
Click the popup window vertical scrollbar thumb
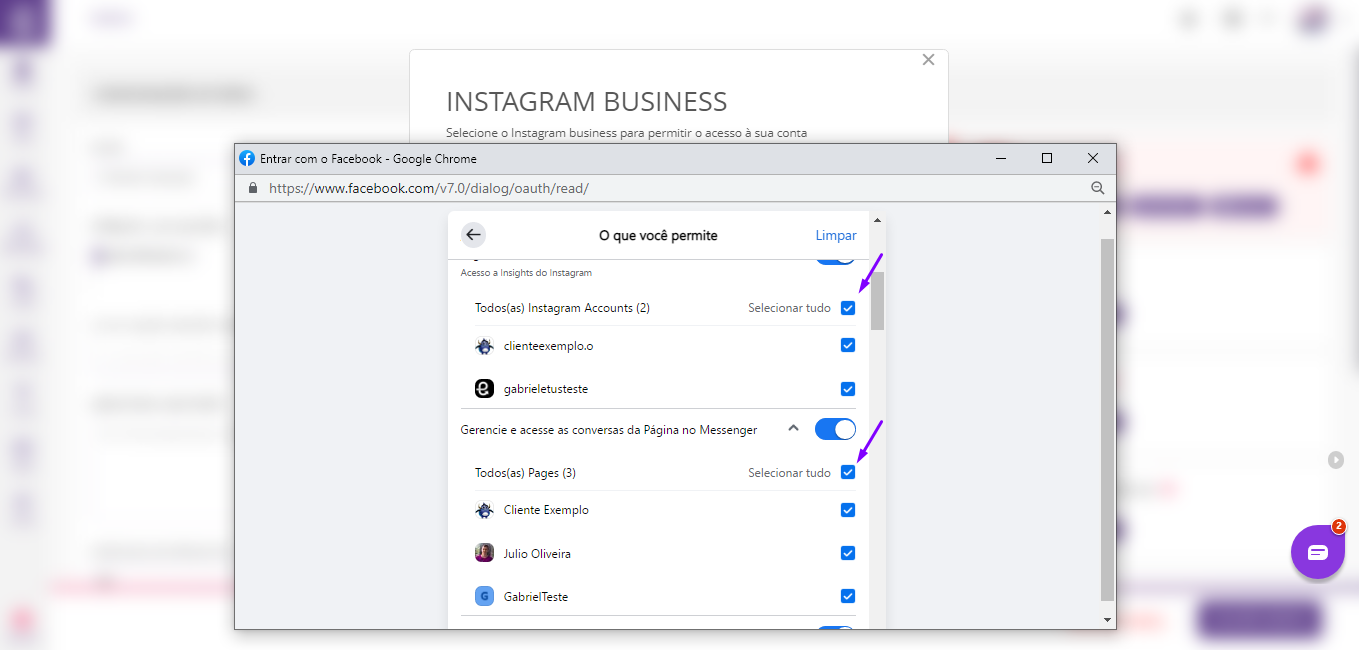click(1107, 420)
